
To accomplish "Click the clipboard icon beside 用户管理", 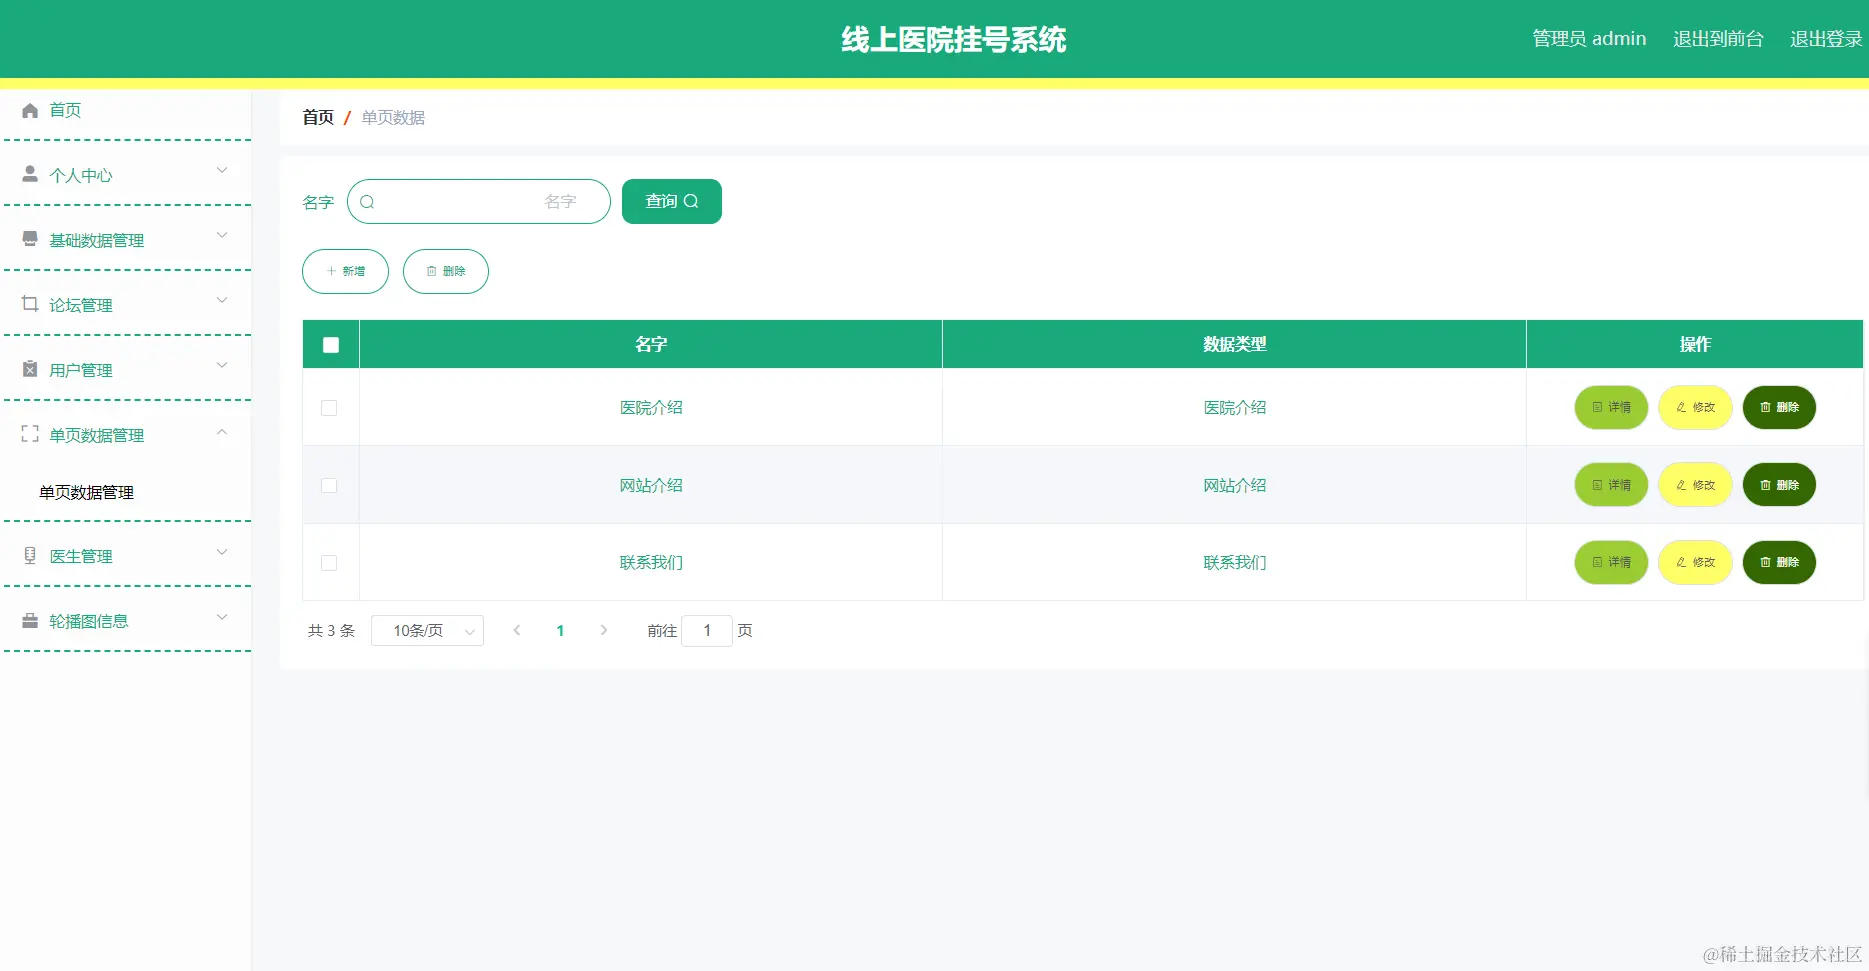I will pos(30,369).
